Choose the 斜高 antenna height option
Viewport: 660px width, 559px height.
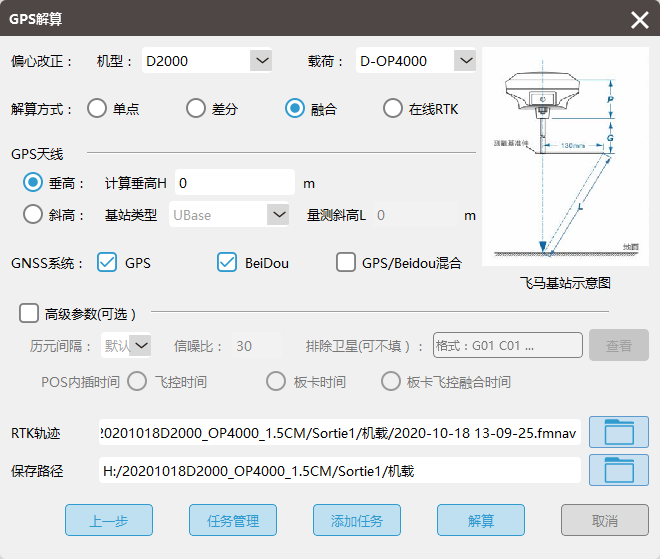33,214
